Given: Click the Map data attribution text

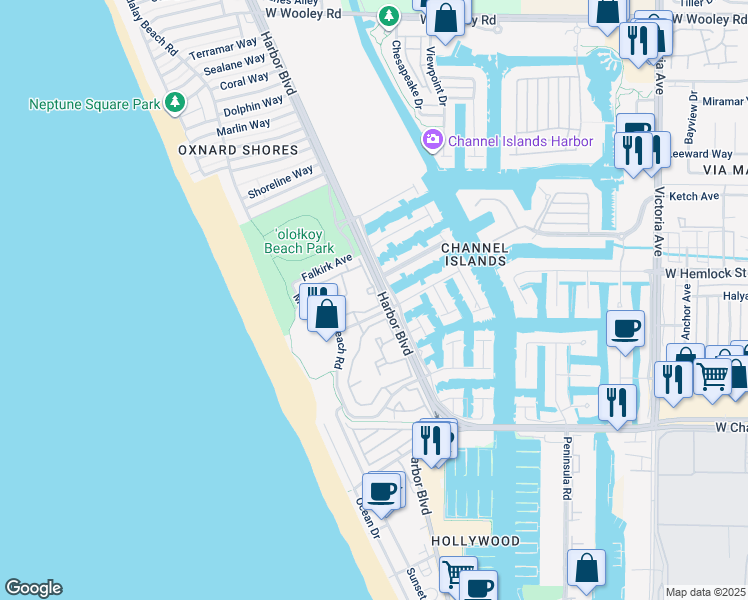Looking at the screenshot, I should pos(706,592).
